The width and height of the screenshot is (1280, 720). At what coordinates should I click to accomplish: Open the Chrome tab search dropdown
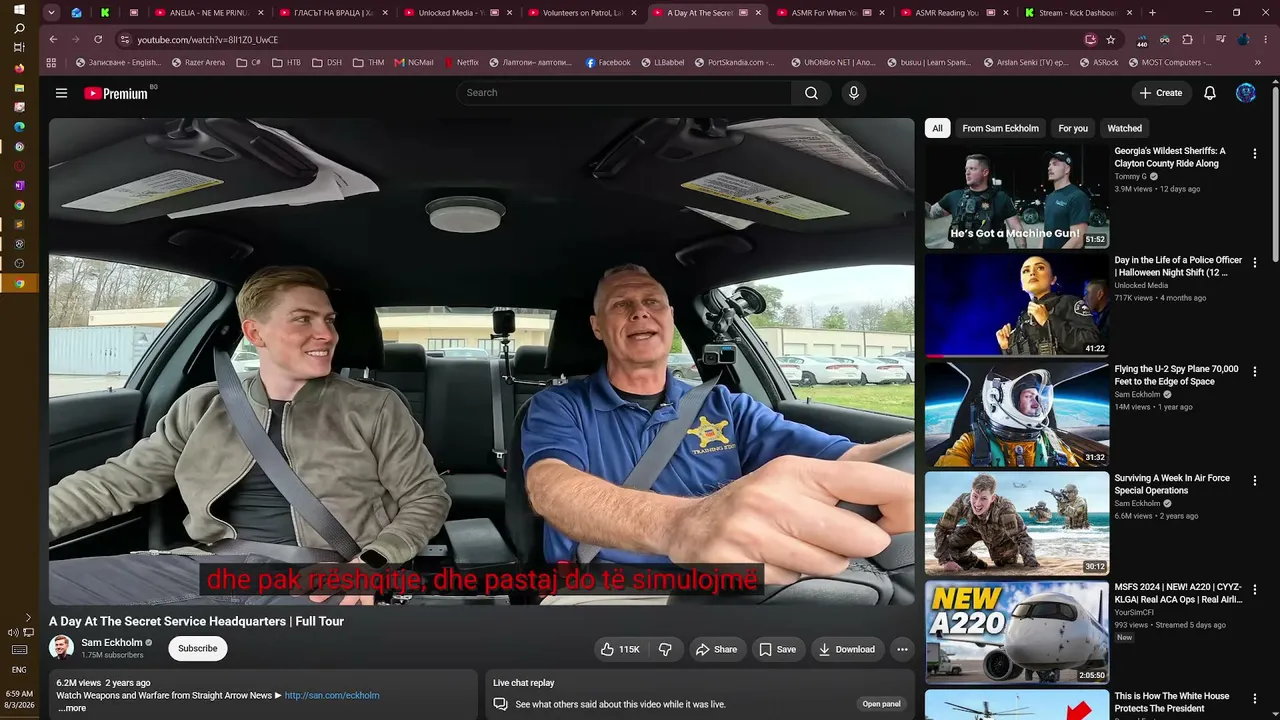pyautogui.click(x=51, y=13)
